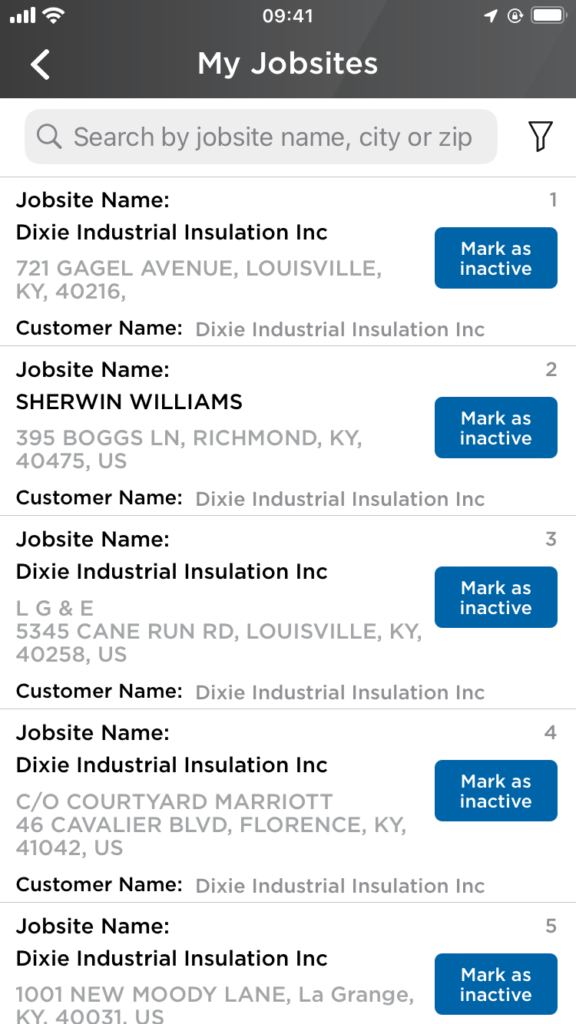
Task: Tap the search by jobsite name field
Action: pos(260,136)
